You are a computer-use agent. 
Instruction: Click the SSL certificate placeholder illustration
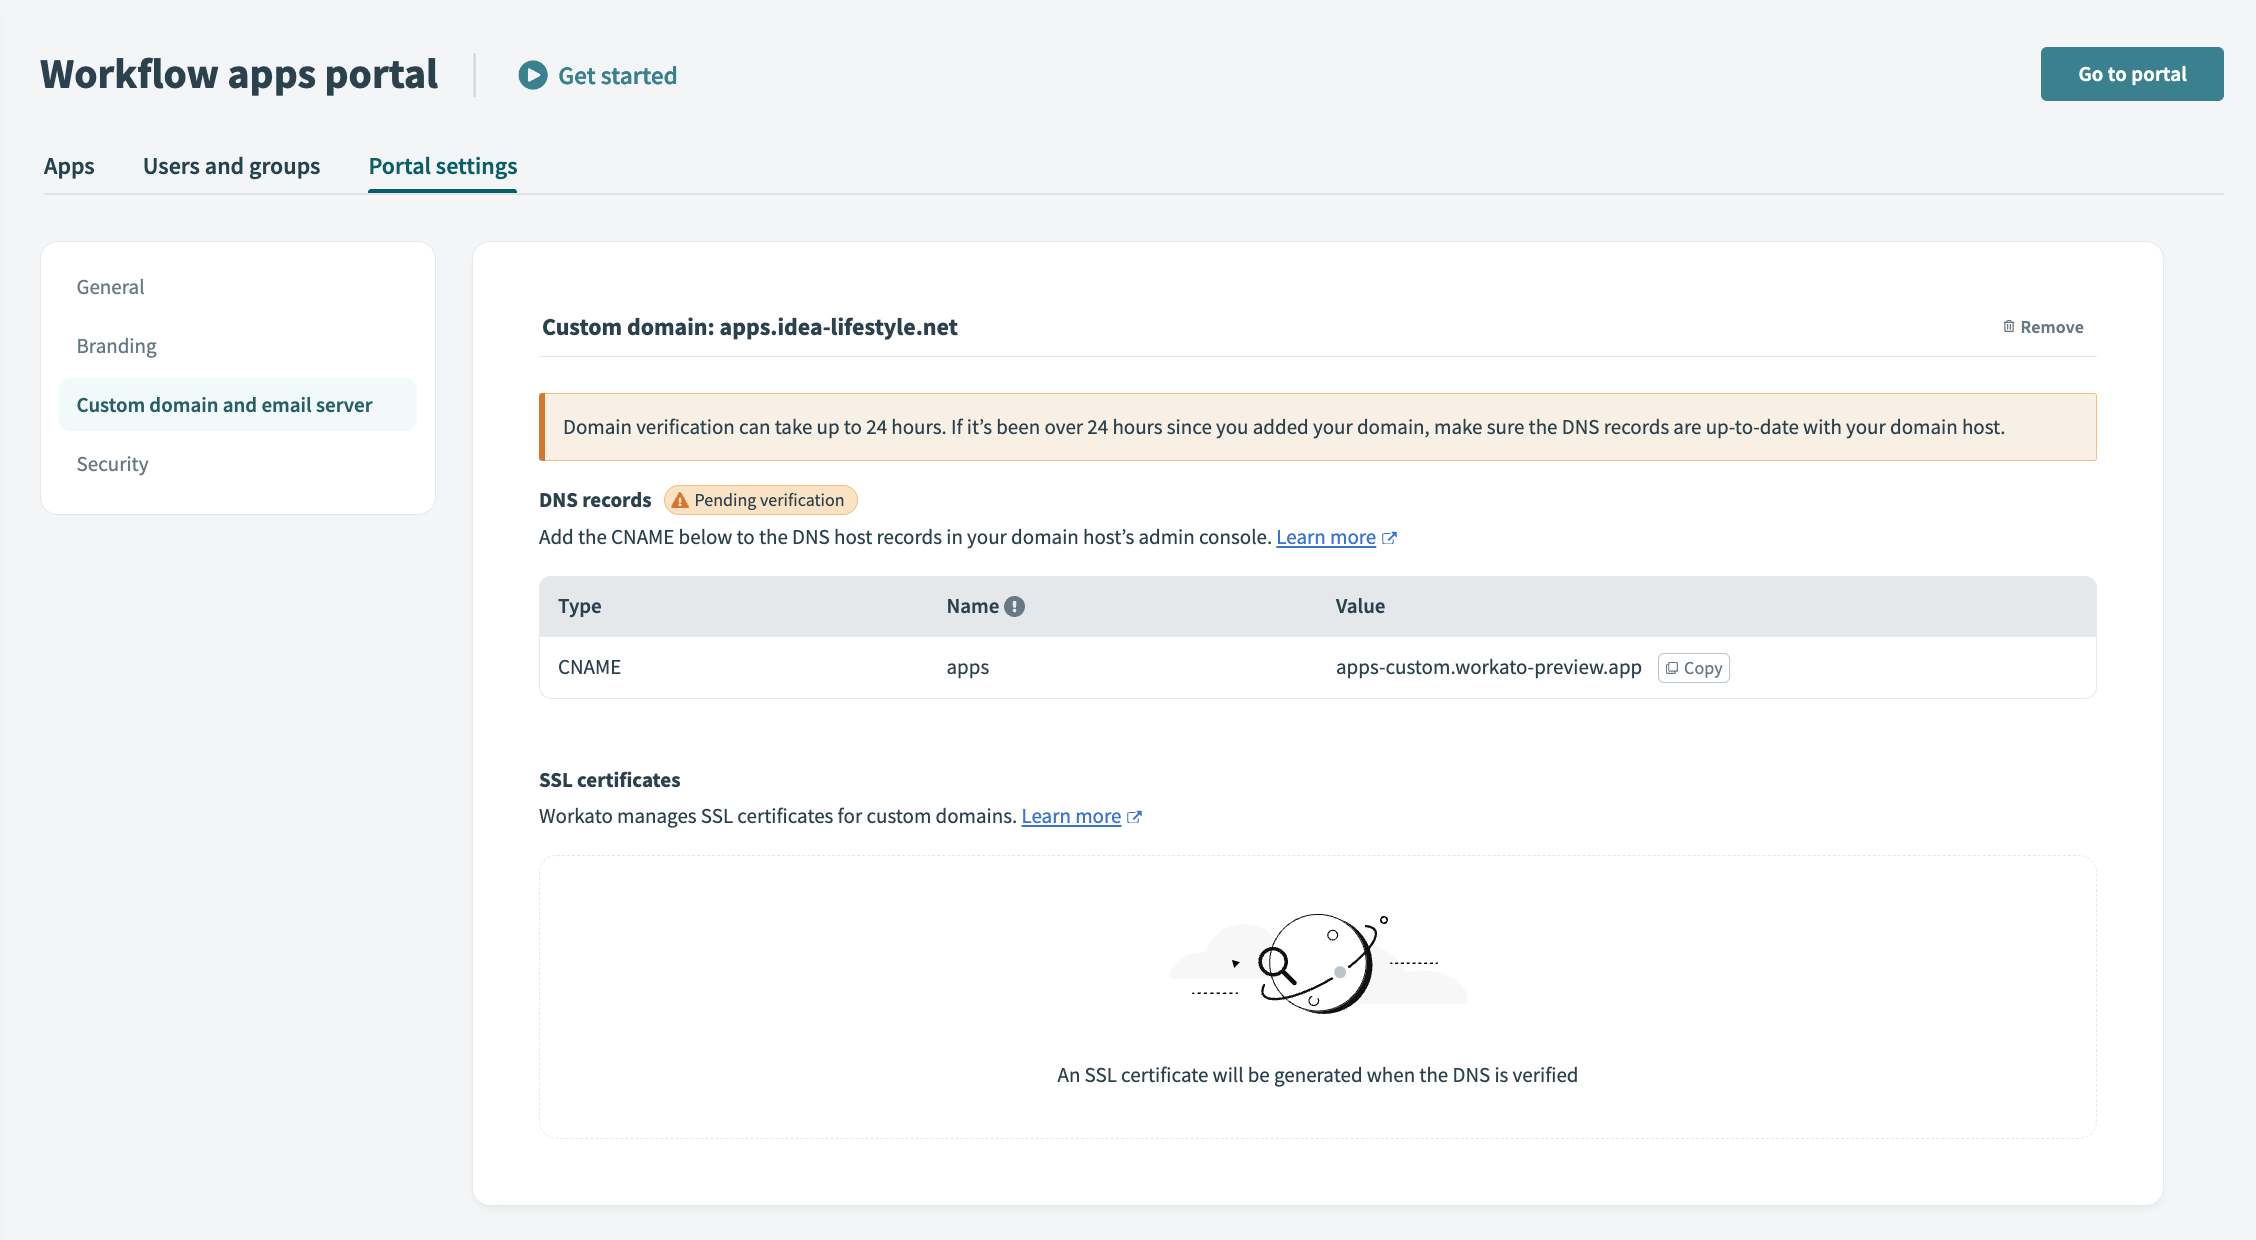point(1319,962)
